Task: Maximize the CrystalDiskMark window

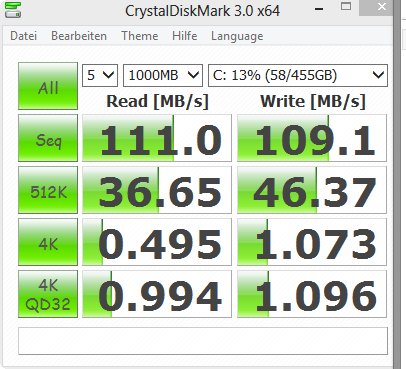Action: 346,7
